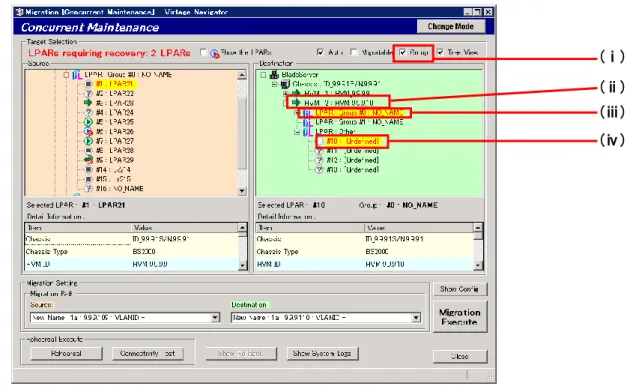Open the Destination migration path dropdown
Viewport: 630px width, 389px height.
click(x=416, y=317)
